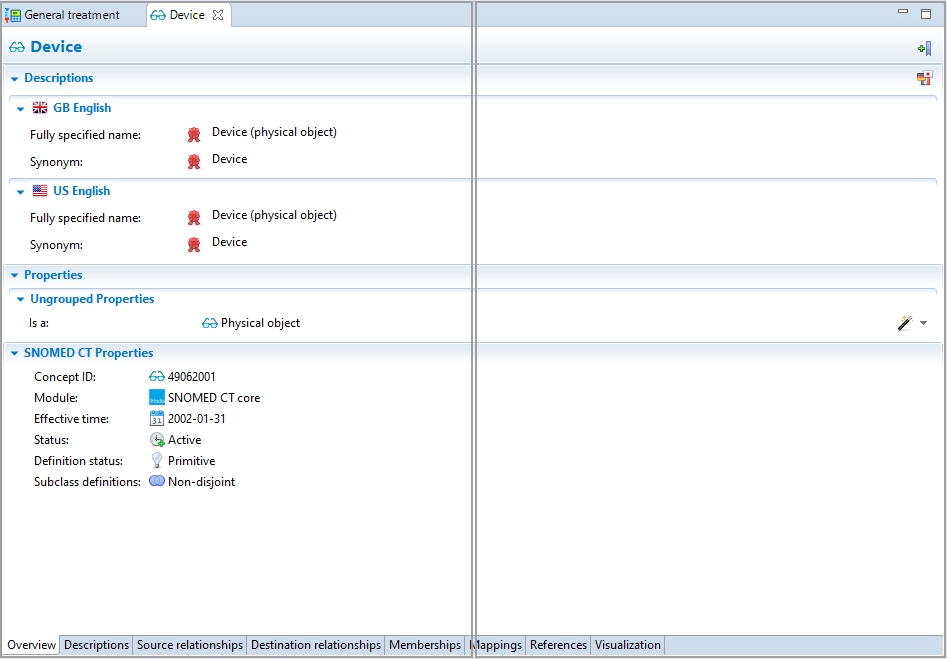The width and height of the screenshot is (947, 659).
Task: Click the add icon in Device header
Action: pos(924,48)
